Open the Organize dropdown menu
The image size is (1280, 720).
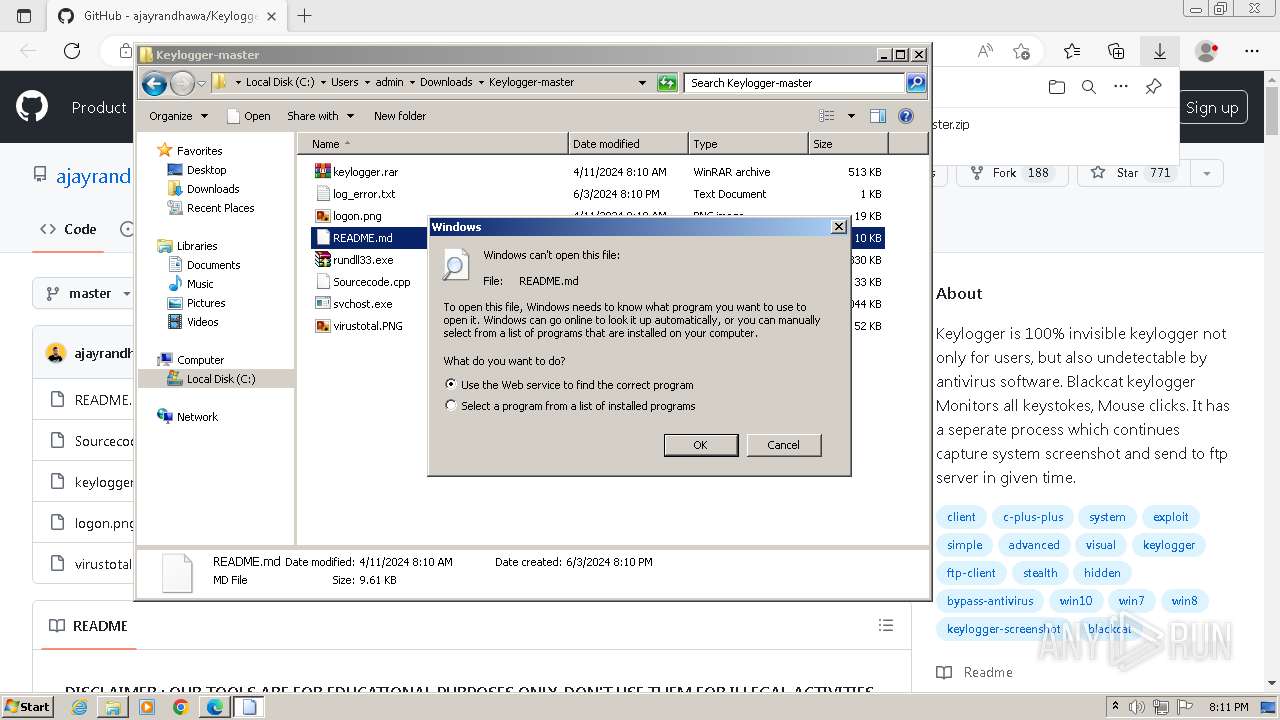coord(178,116)
